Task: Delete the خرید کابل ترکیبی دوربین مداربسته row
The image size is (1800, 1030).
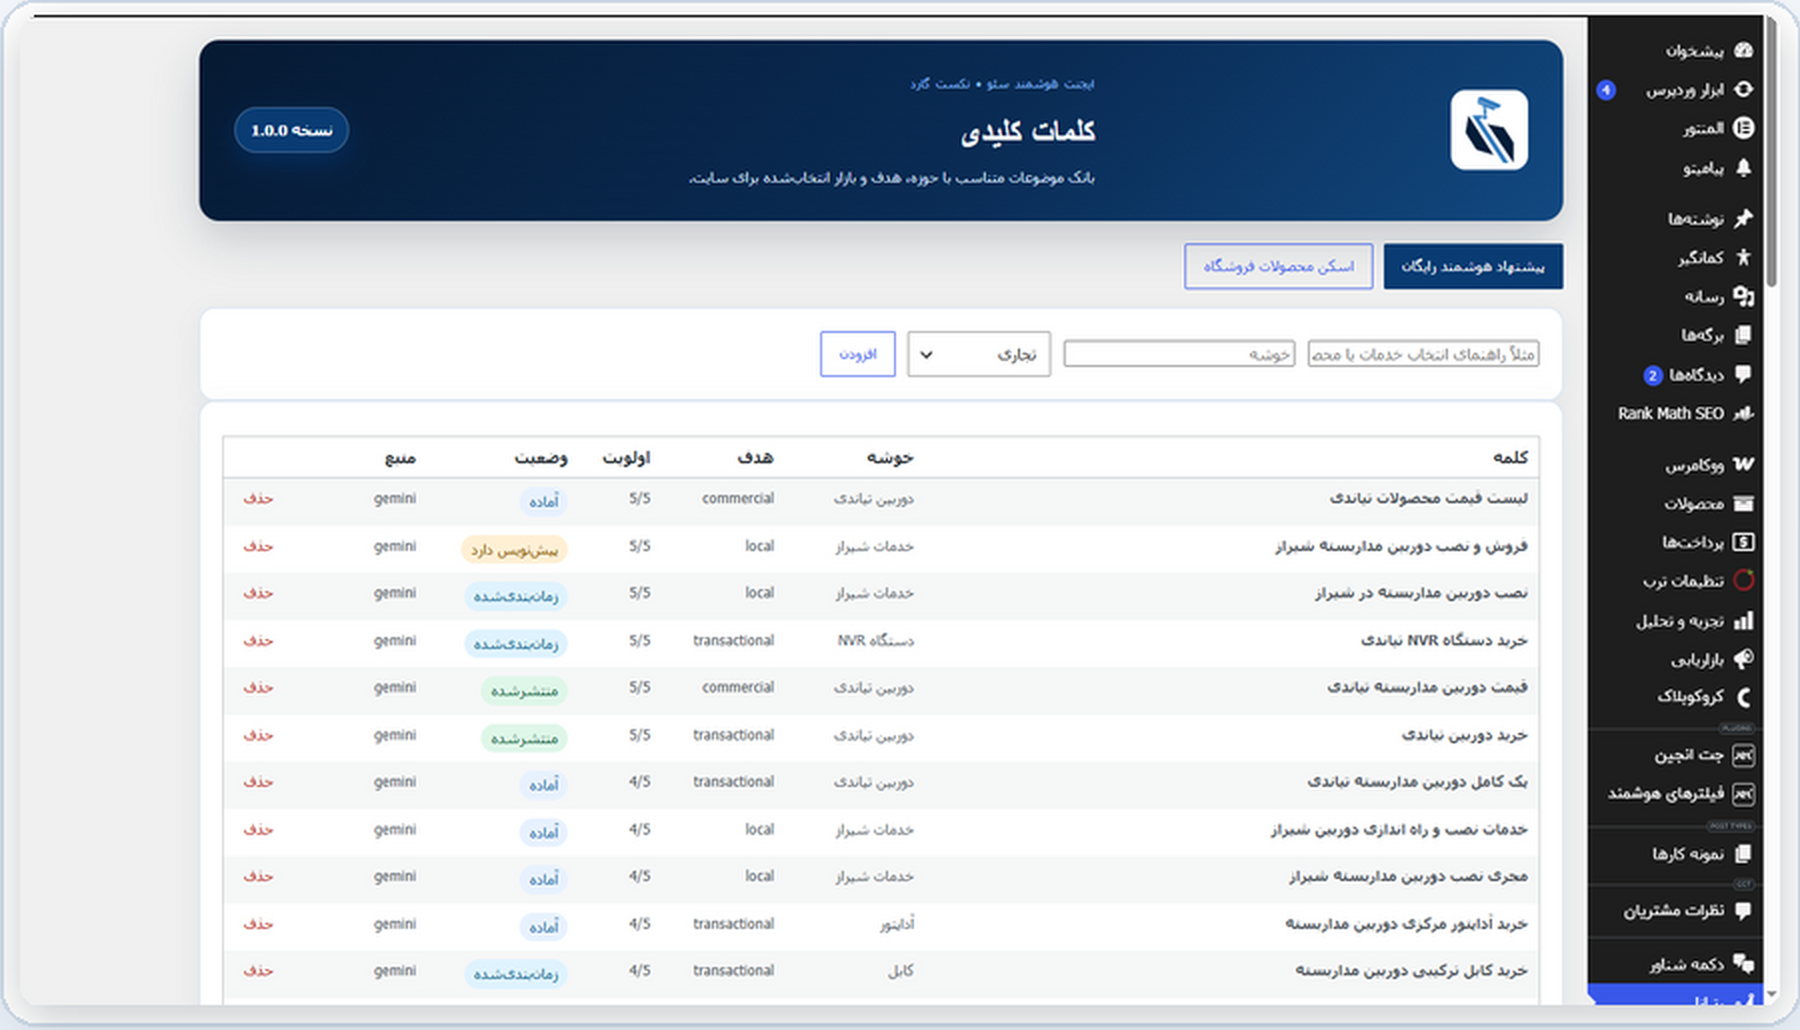Action: (x=258, y=971)
